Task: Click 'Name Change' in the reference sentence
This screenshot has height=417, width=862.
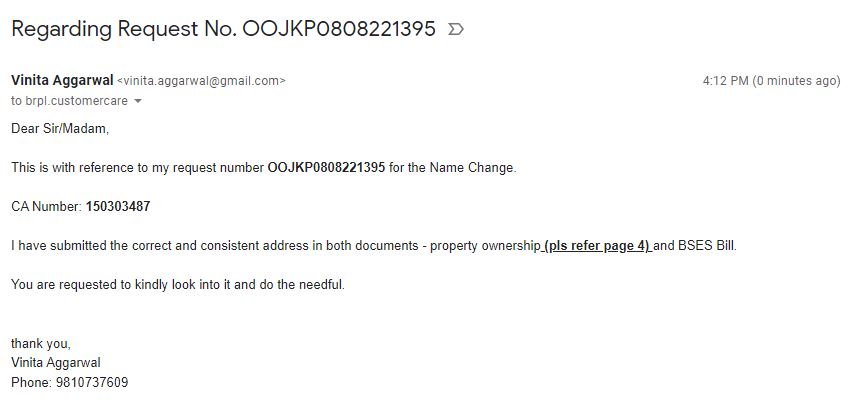Action: [x=472, y=168]
